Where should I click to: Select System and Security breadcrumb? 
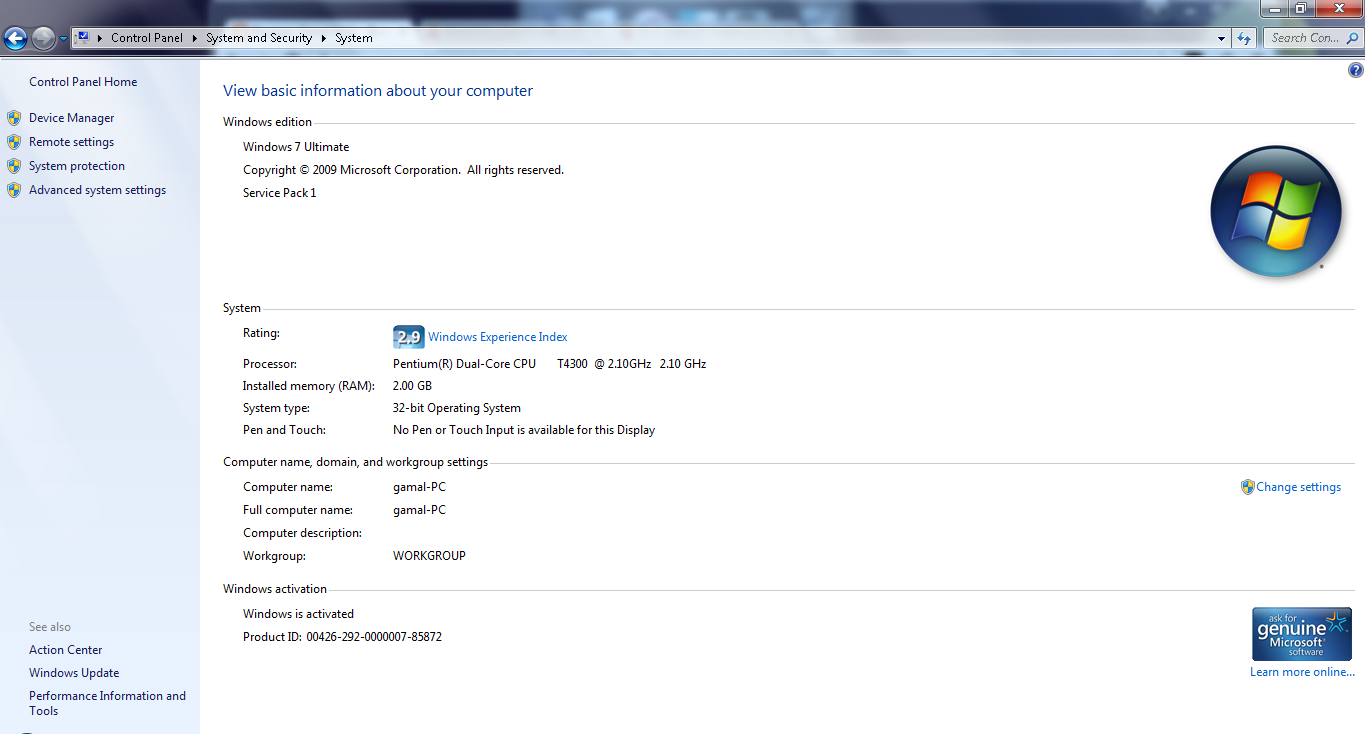tap(259, 38)
